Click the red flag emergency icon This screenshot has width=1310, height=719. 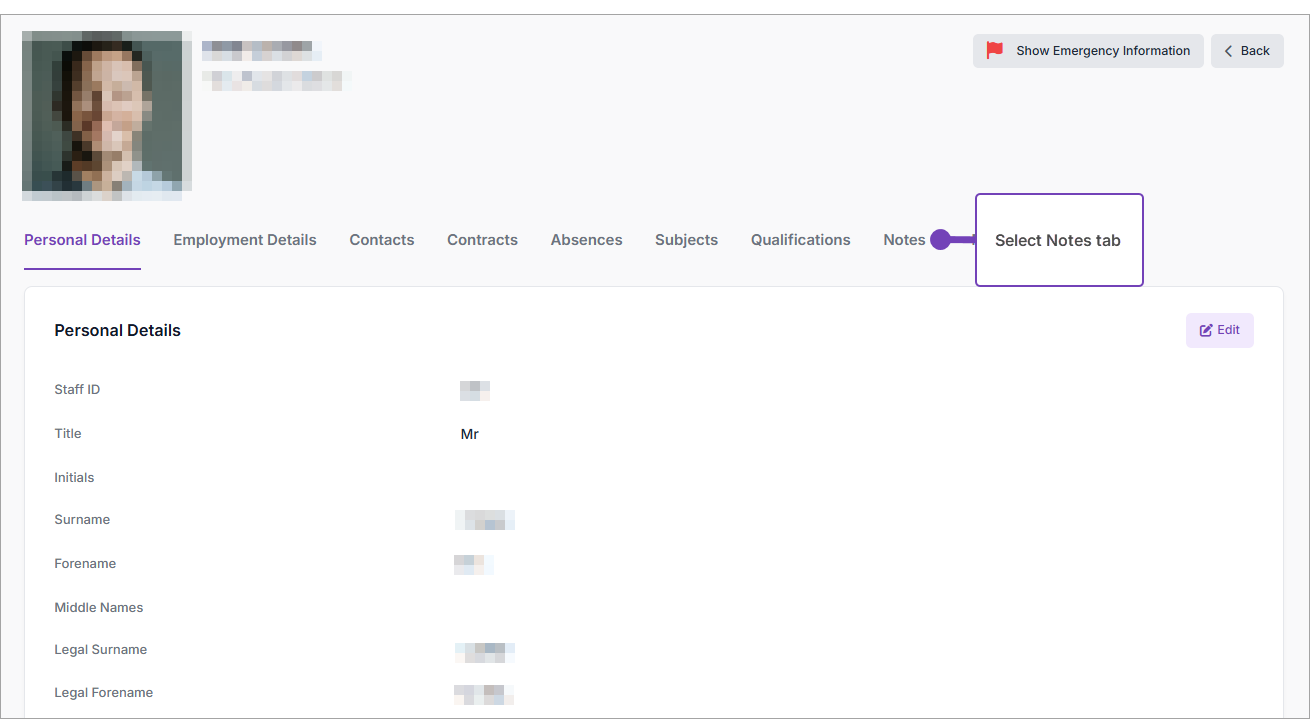pyautogui.click(x=993, y=50)
